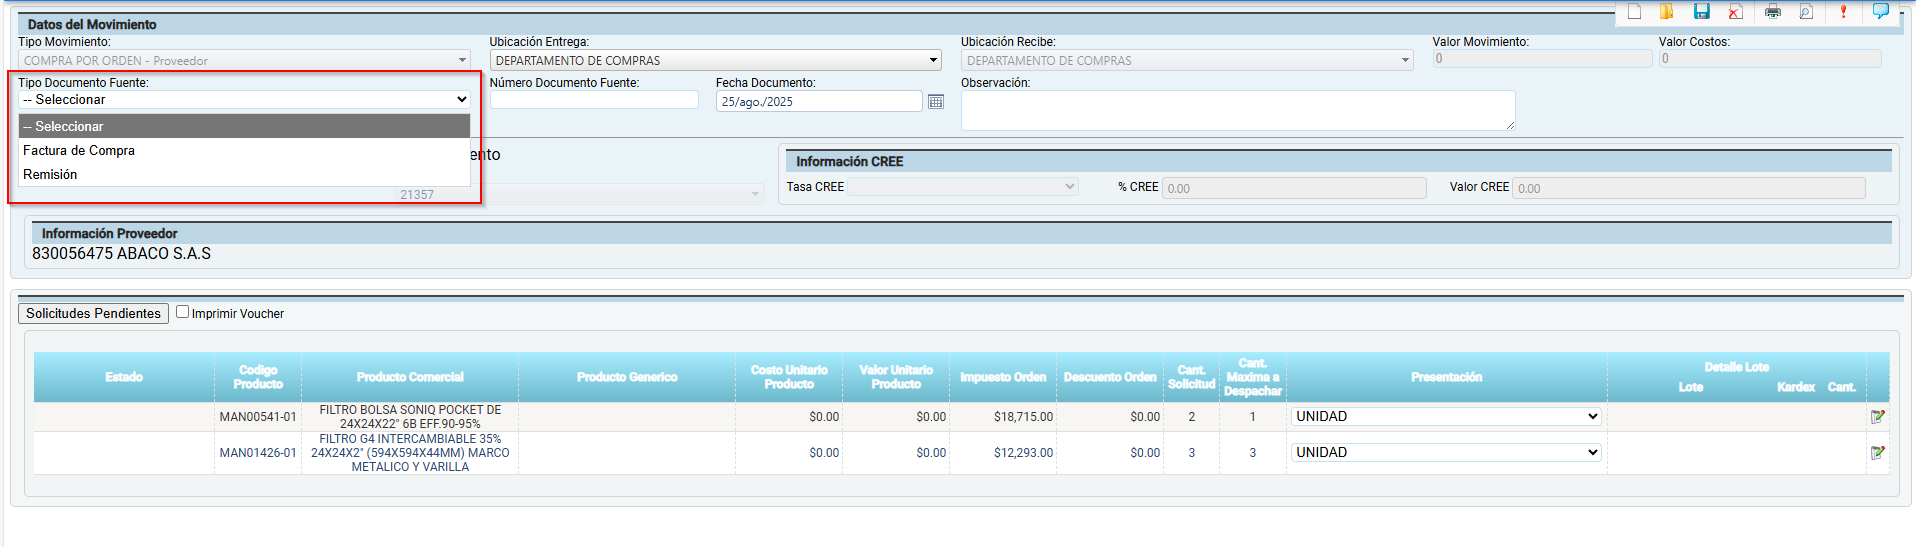
Task: Choose Factura de Compra from the list
Action: click(79, 151)
